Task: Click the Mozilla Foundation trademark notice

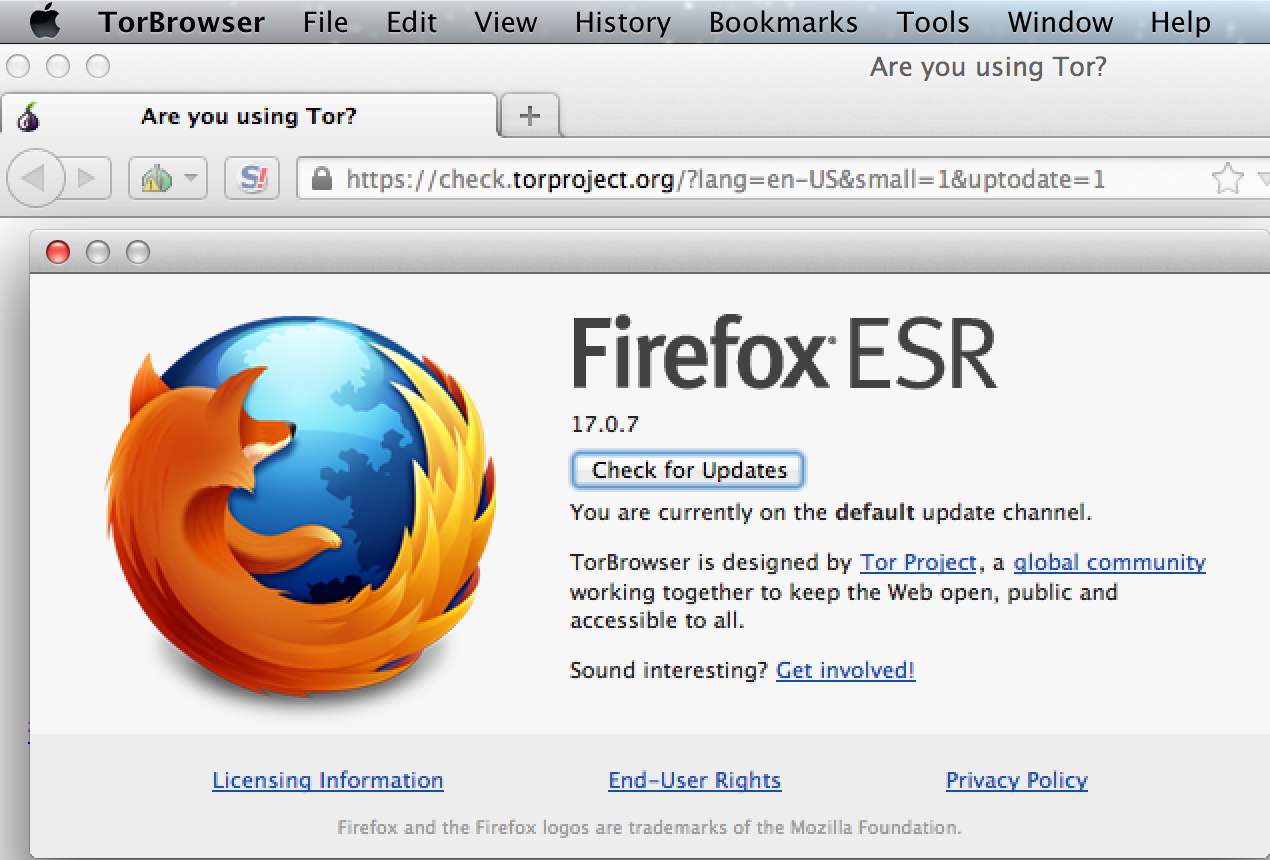Action: 649,828
